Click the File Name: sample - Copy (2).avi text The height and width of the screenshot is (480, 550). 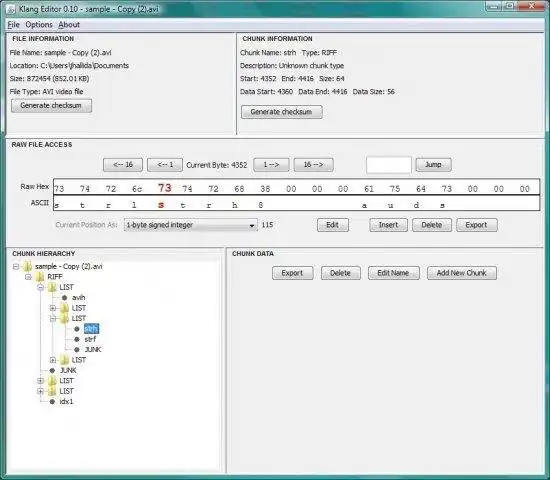60,53
